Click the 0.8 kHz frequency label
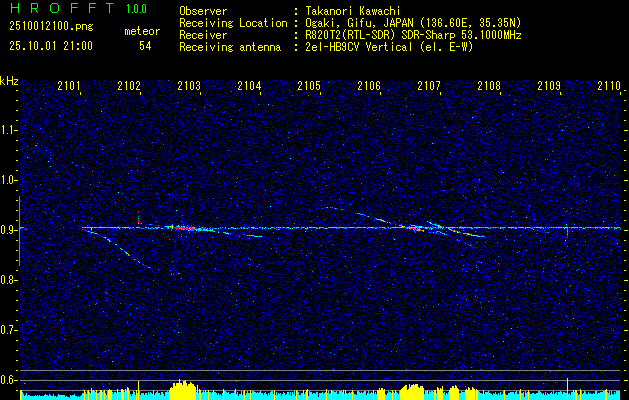 coord(8,280)
